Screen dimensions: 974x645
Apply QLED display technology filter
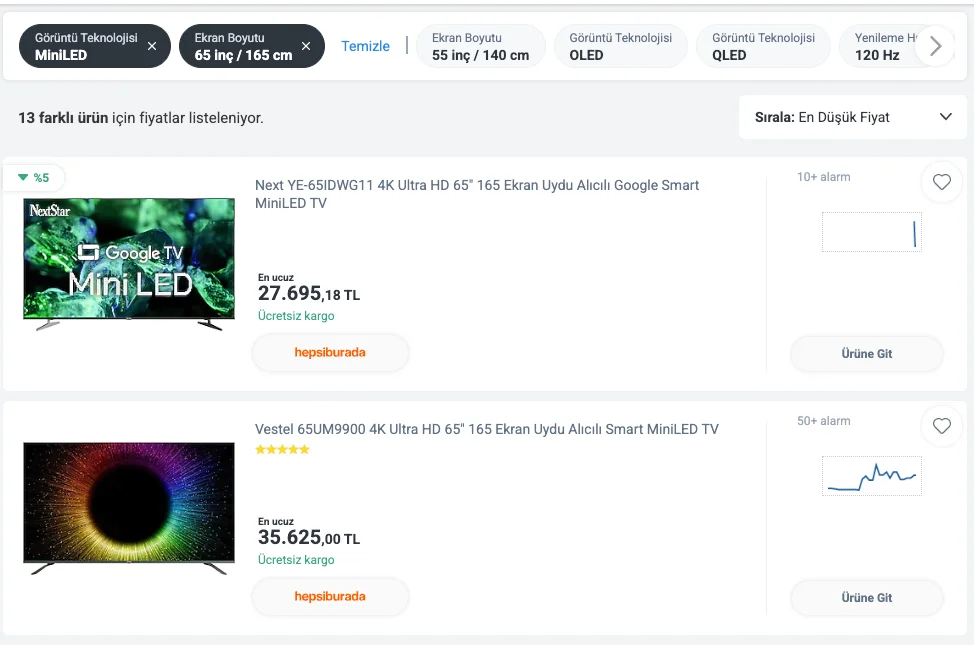(x=763, y=46)
